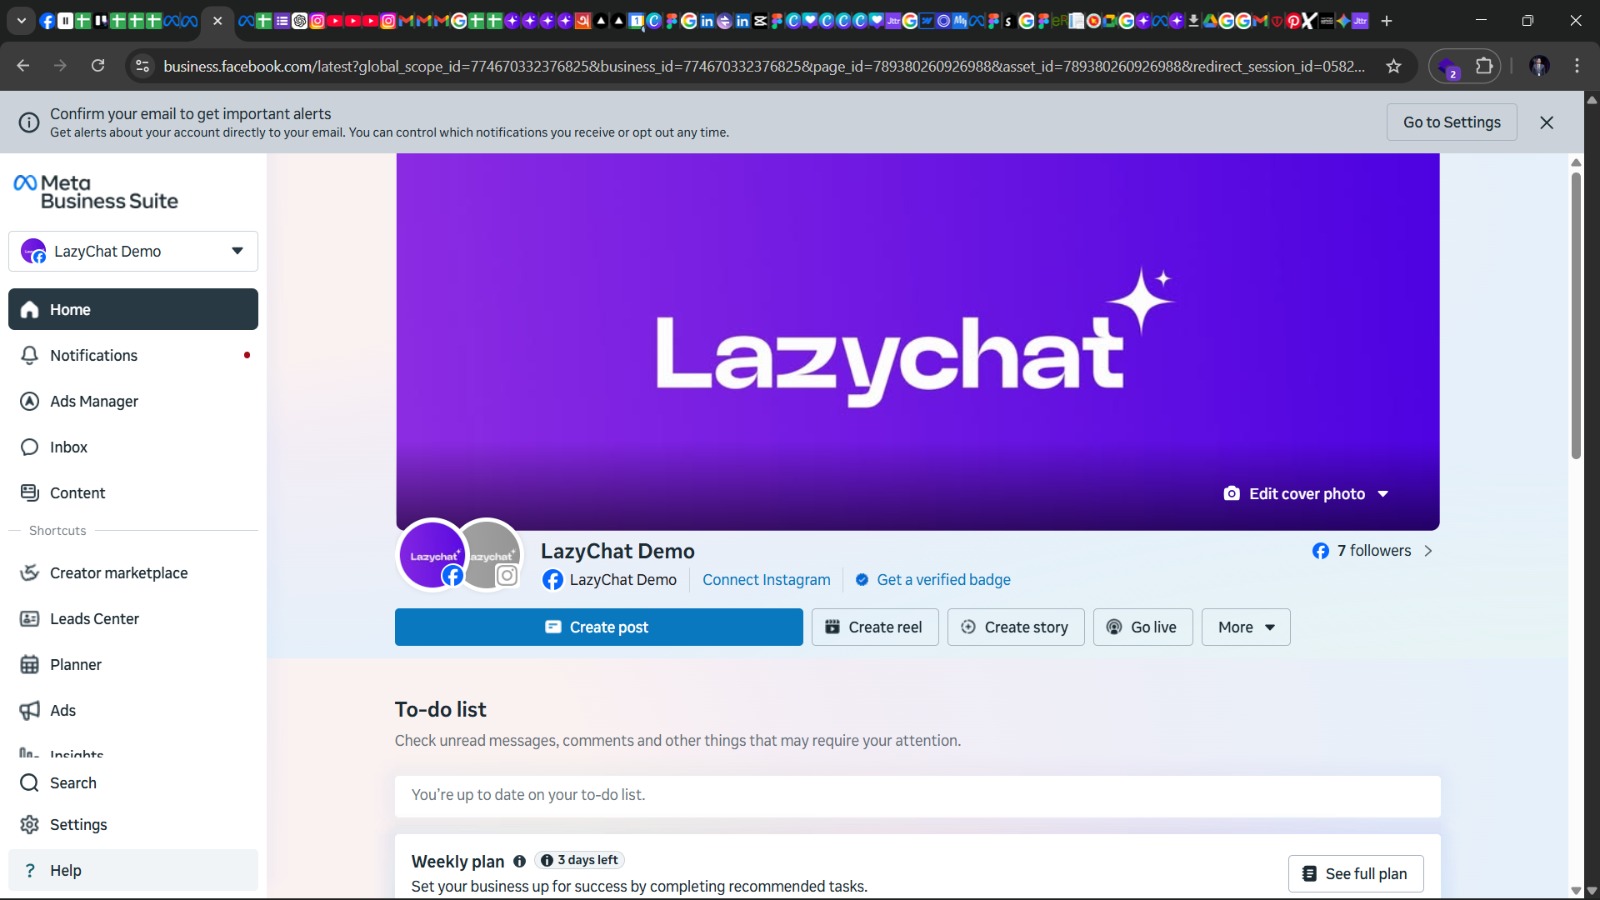This screenshot has width=1600, height=900.
Task: Click the page vertical scrollbar
Action: (x=1576, y=315)
